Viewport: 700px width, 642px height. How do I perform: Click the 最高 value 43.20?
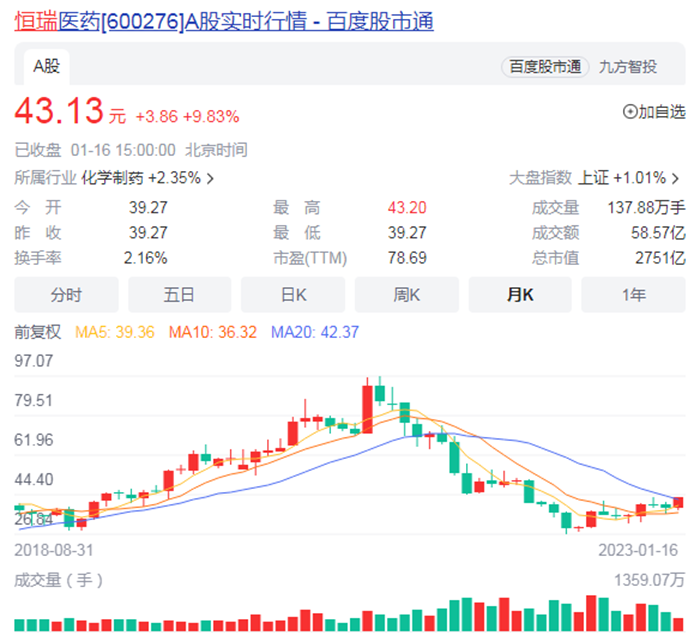click(x=407, y=208)
